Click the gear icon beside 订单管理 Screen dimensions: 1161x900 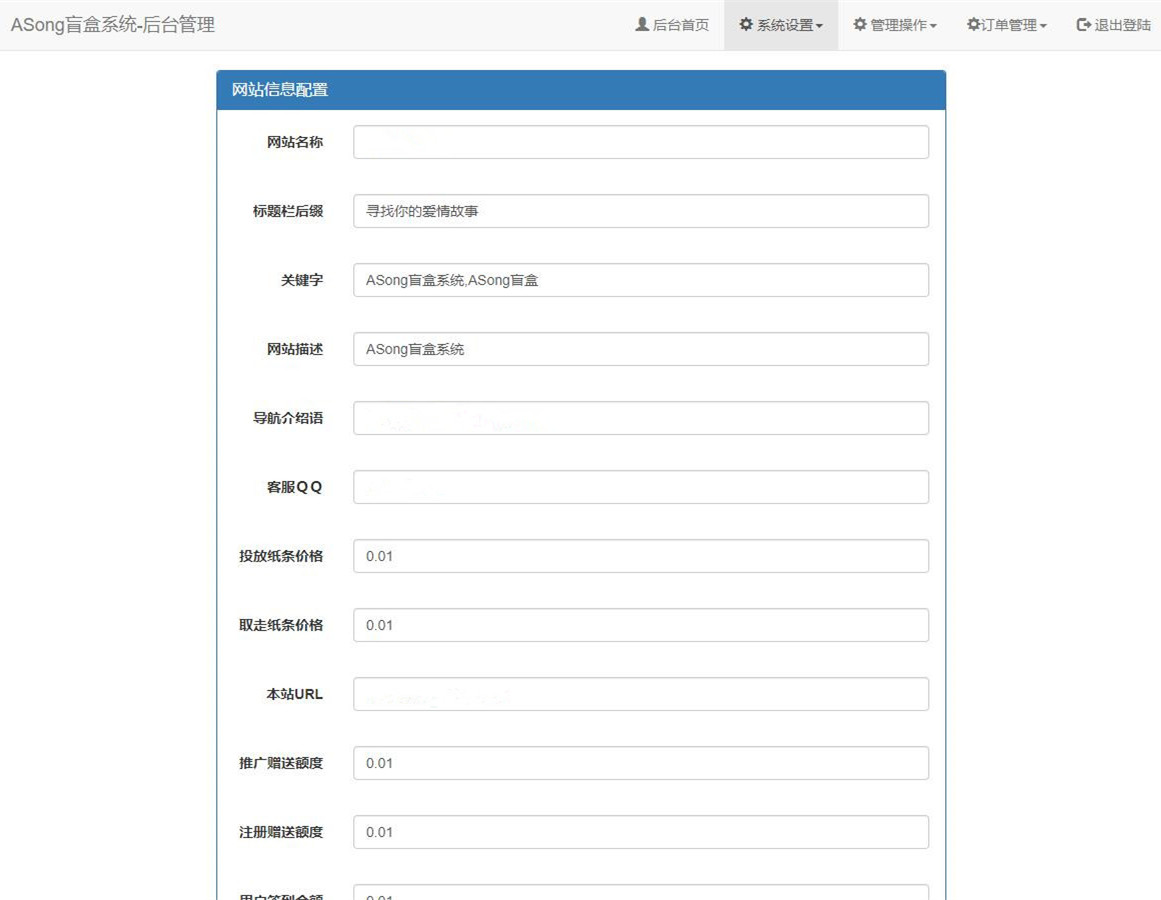pyautogui.click(x=974, y=24)
